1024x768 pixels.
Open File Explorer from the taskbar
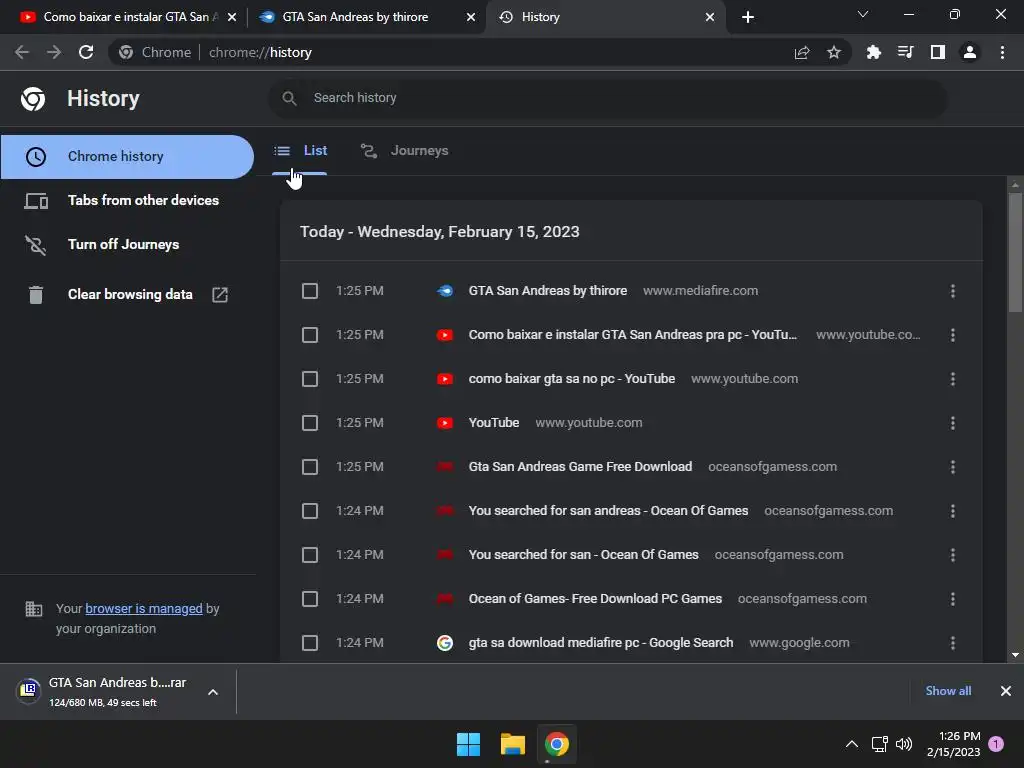pyautogui.click(x=513, y=744)
